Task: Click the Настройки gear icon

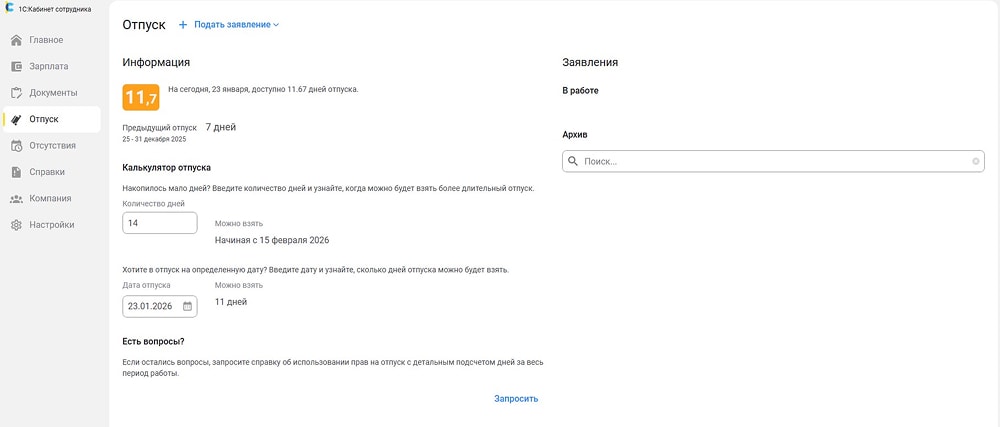Action: click(x=16, y=225)
